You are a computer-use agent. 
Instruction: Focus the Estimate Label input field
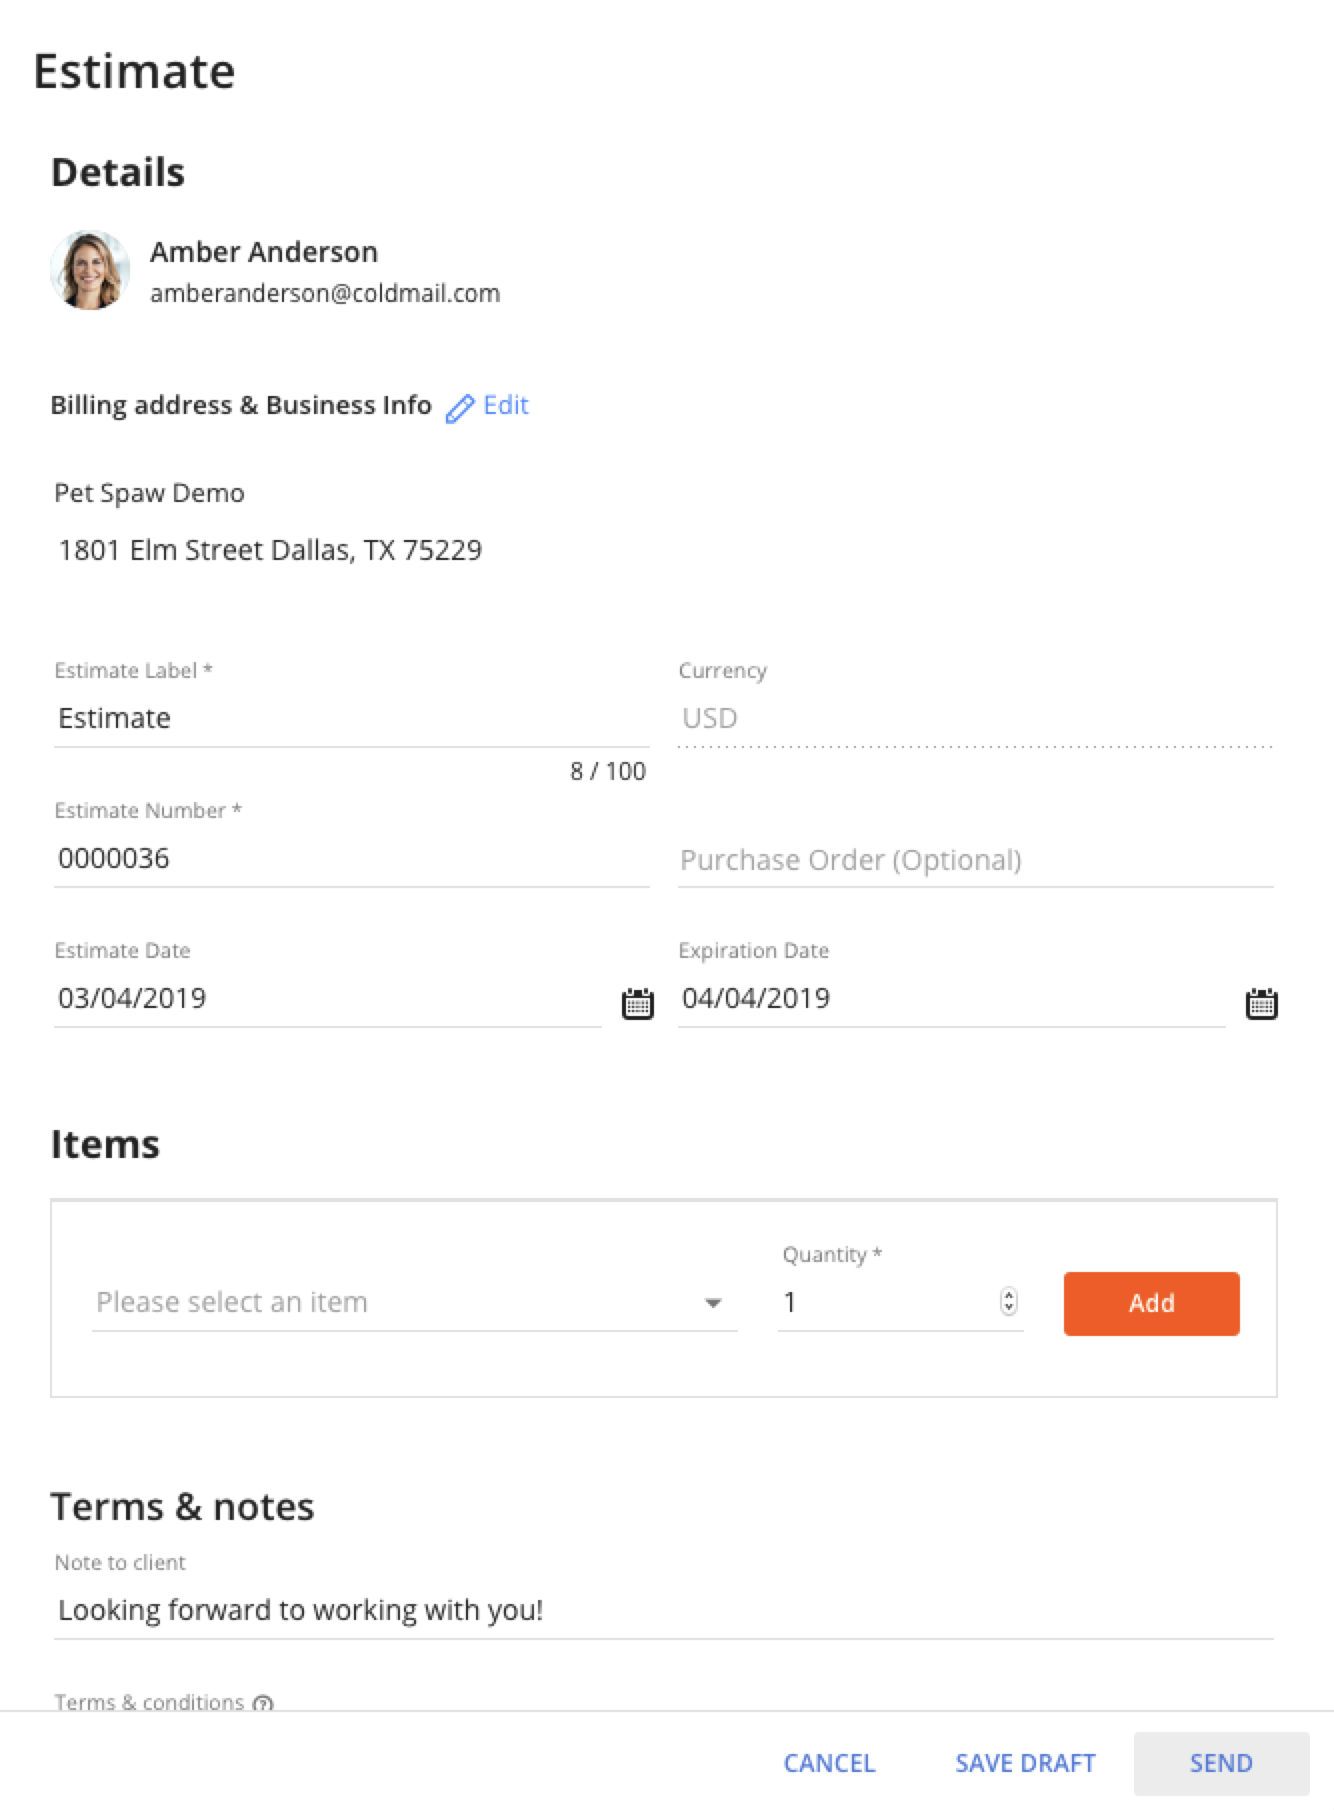pyautogui.click(x=352, y=719)
